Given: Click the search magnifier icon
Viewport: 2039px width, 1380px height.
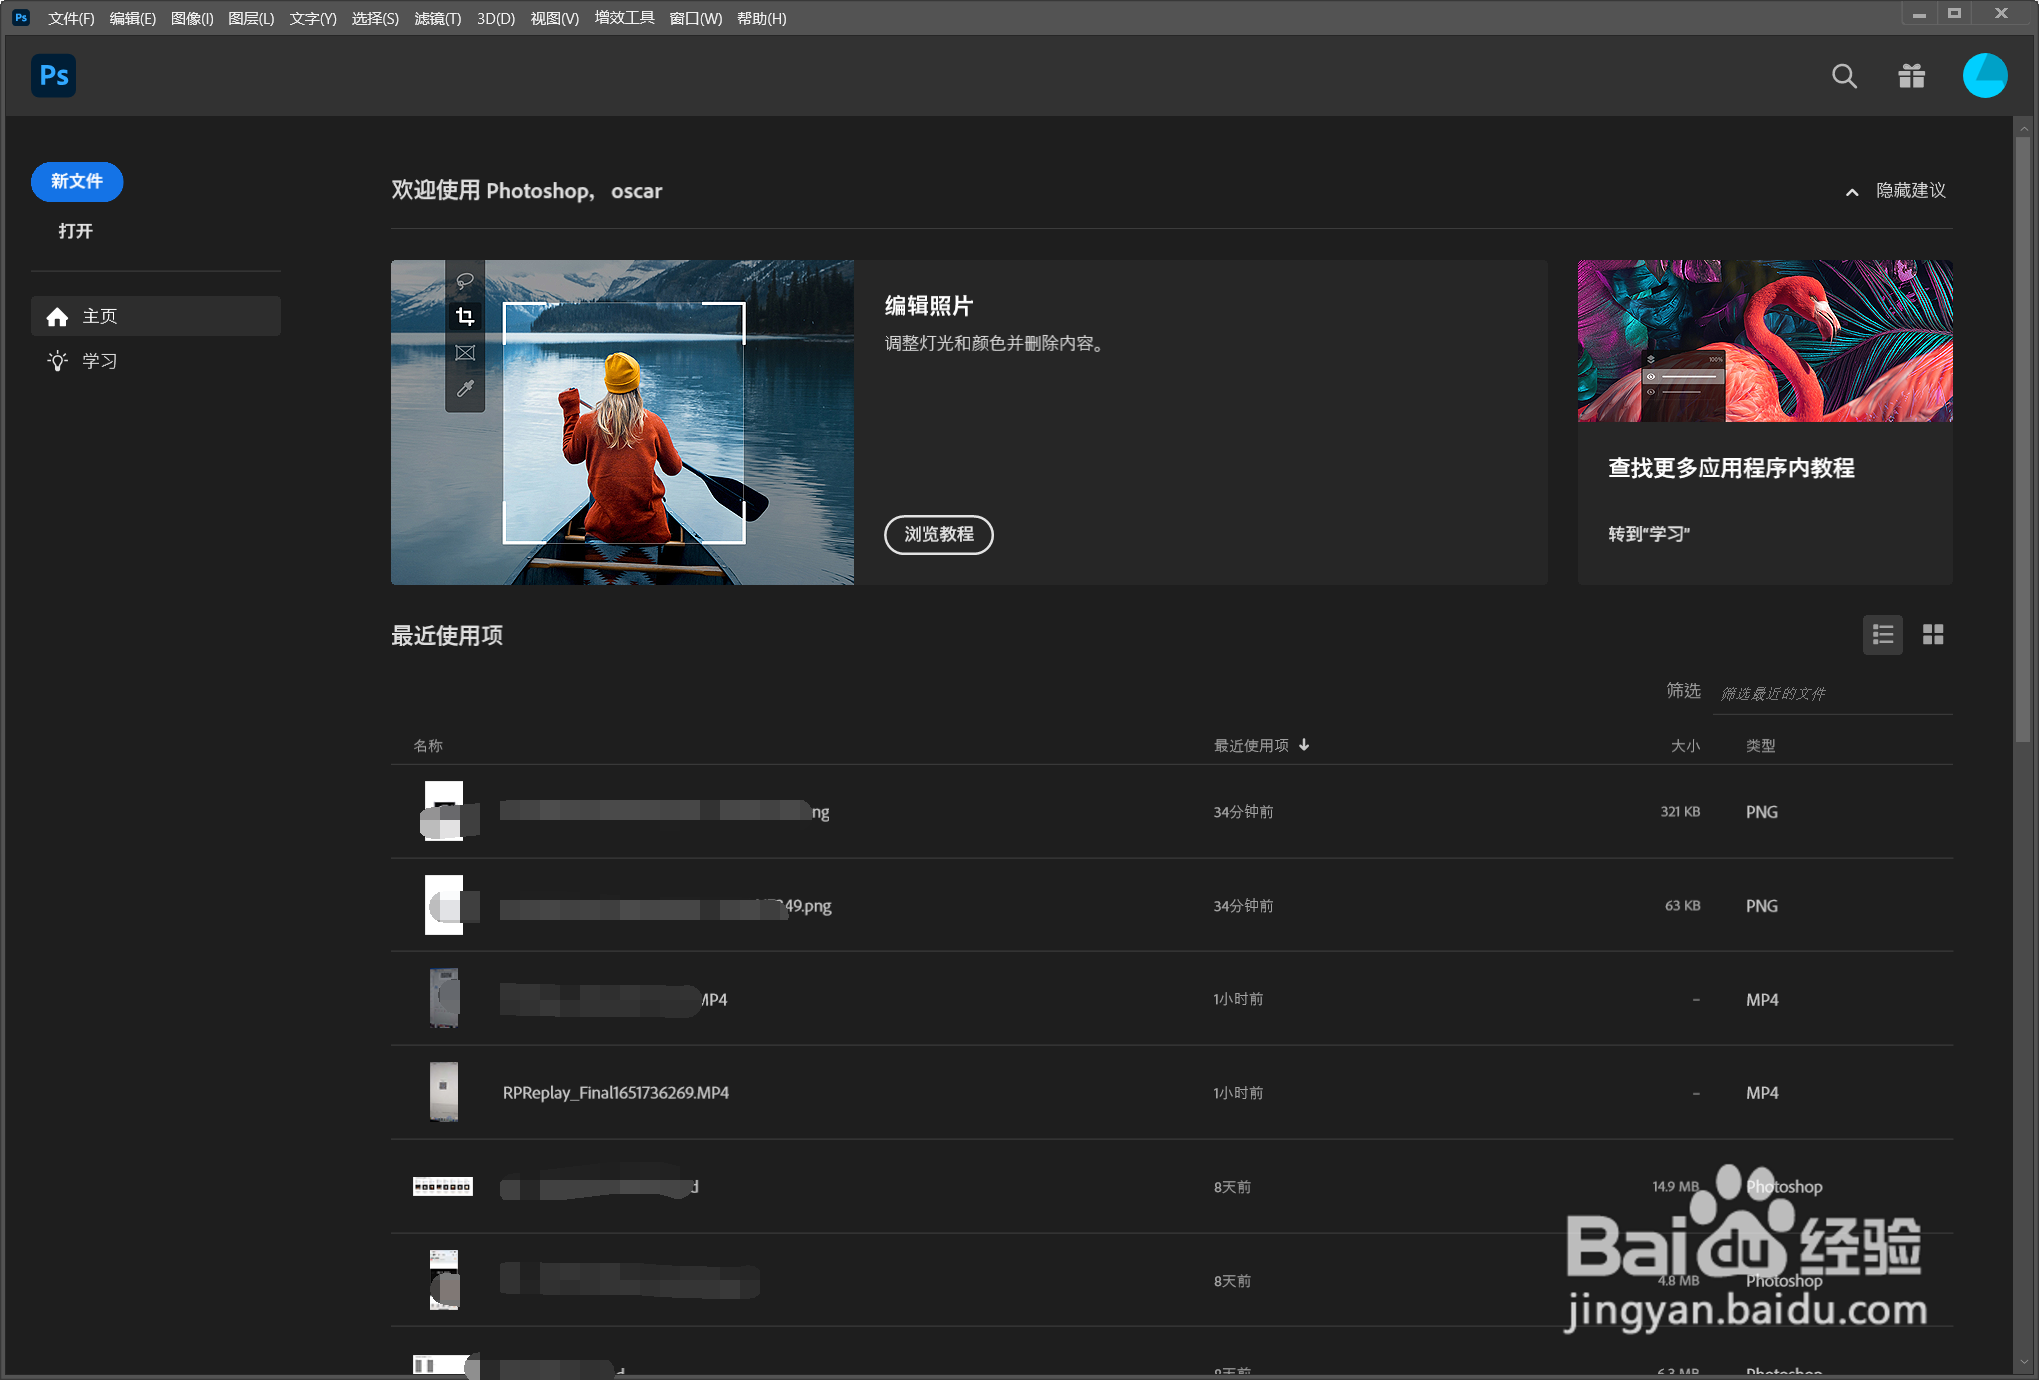Looking at the screenshot, I should [1844, 76].
